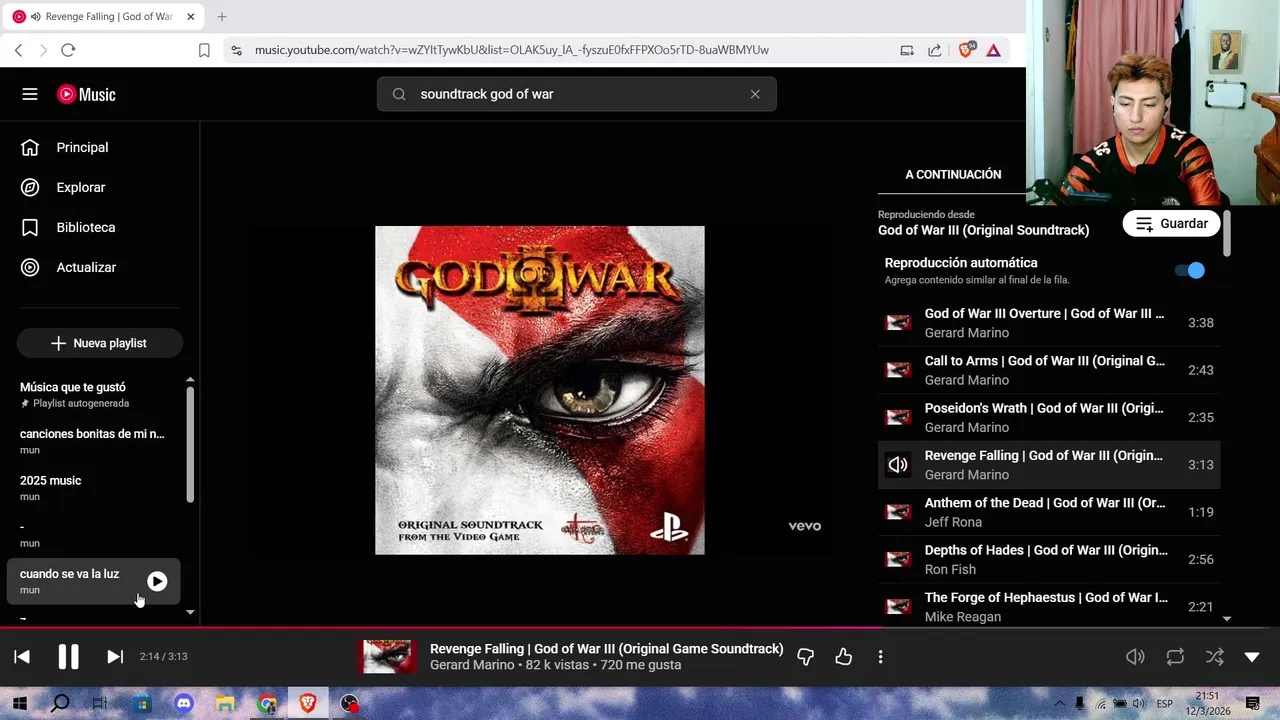Open 'cuando se va la luz' playlist
This screenshot has width=1280, height=720.
[69, 574]
